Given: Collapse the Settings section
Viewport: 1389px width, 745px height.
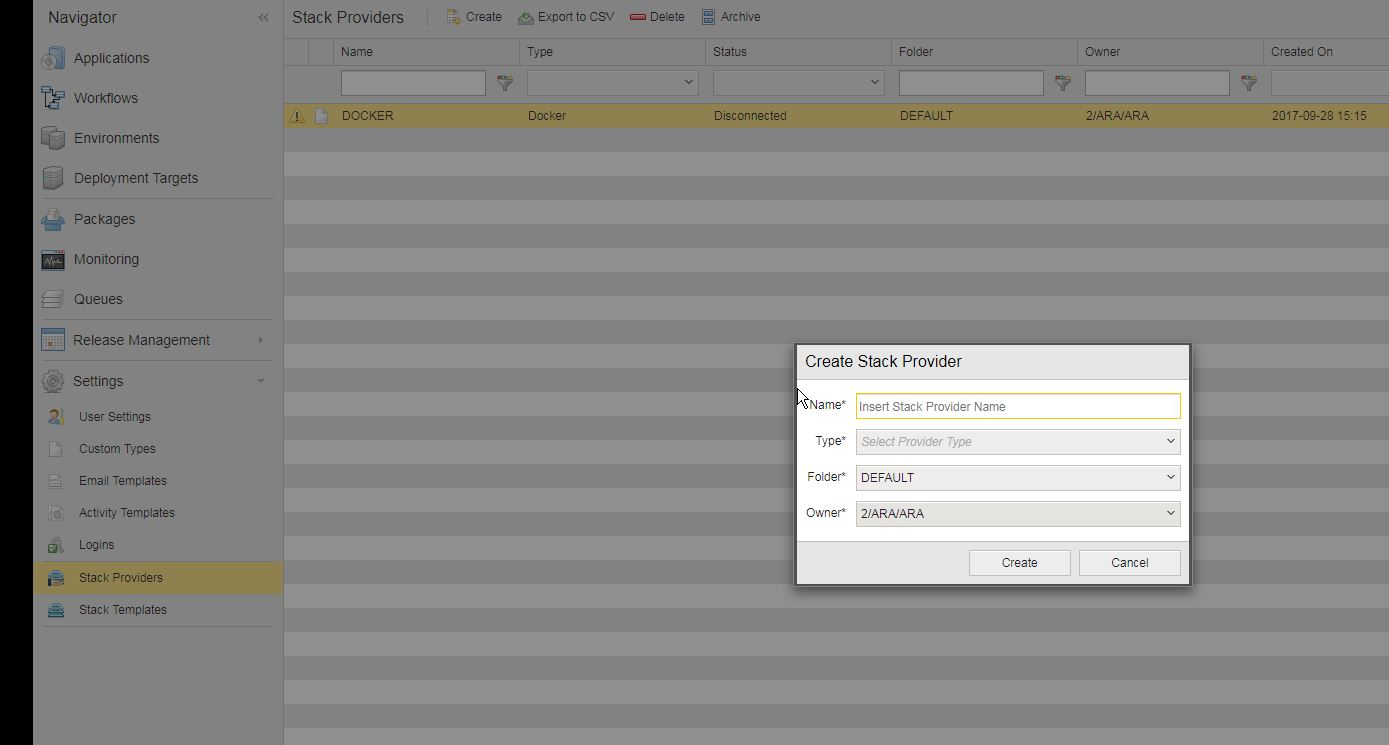Looking at the screenshot, I should [261, 381].
